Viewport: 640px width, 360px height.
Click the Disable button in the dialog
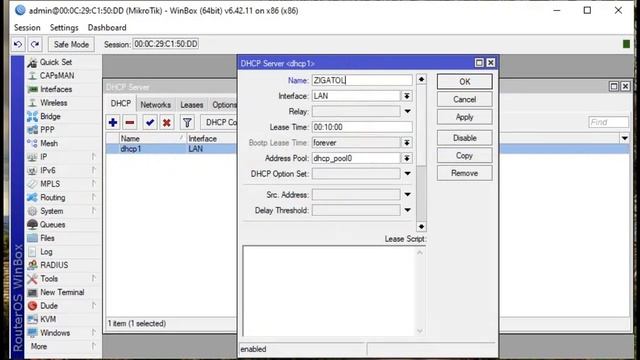[x=464, y=138]
